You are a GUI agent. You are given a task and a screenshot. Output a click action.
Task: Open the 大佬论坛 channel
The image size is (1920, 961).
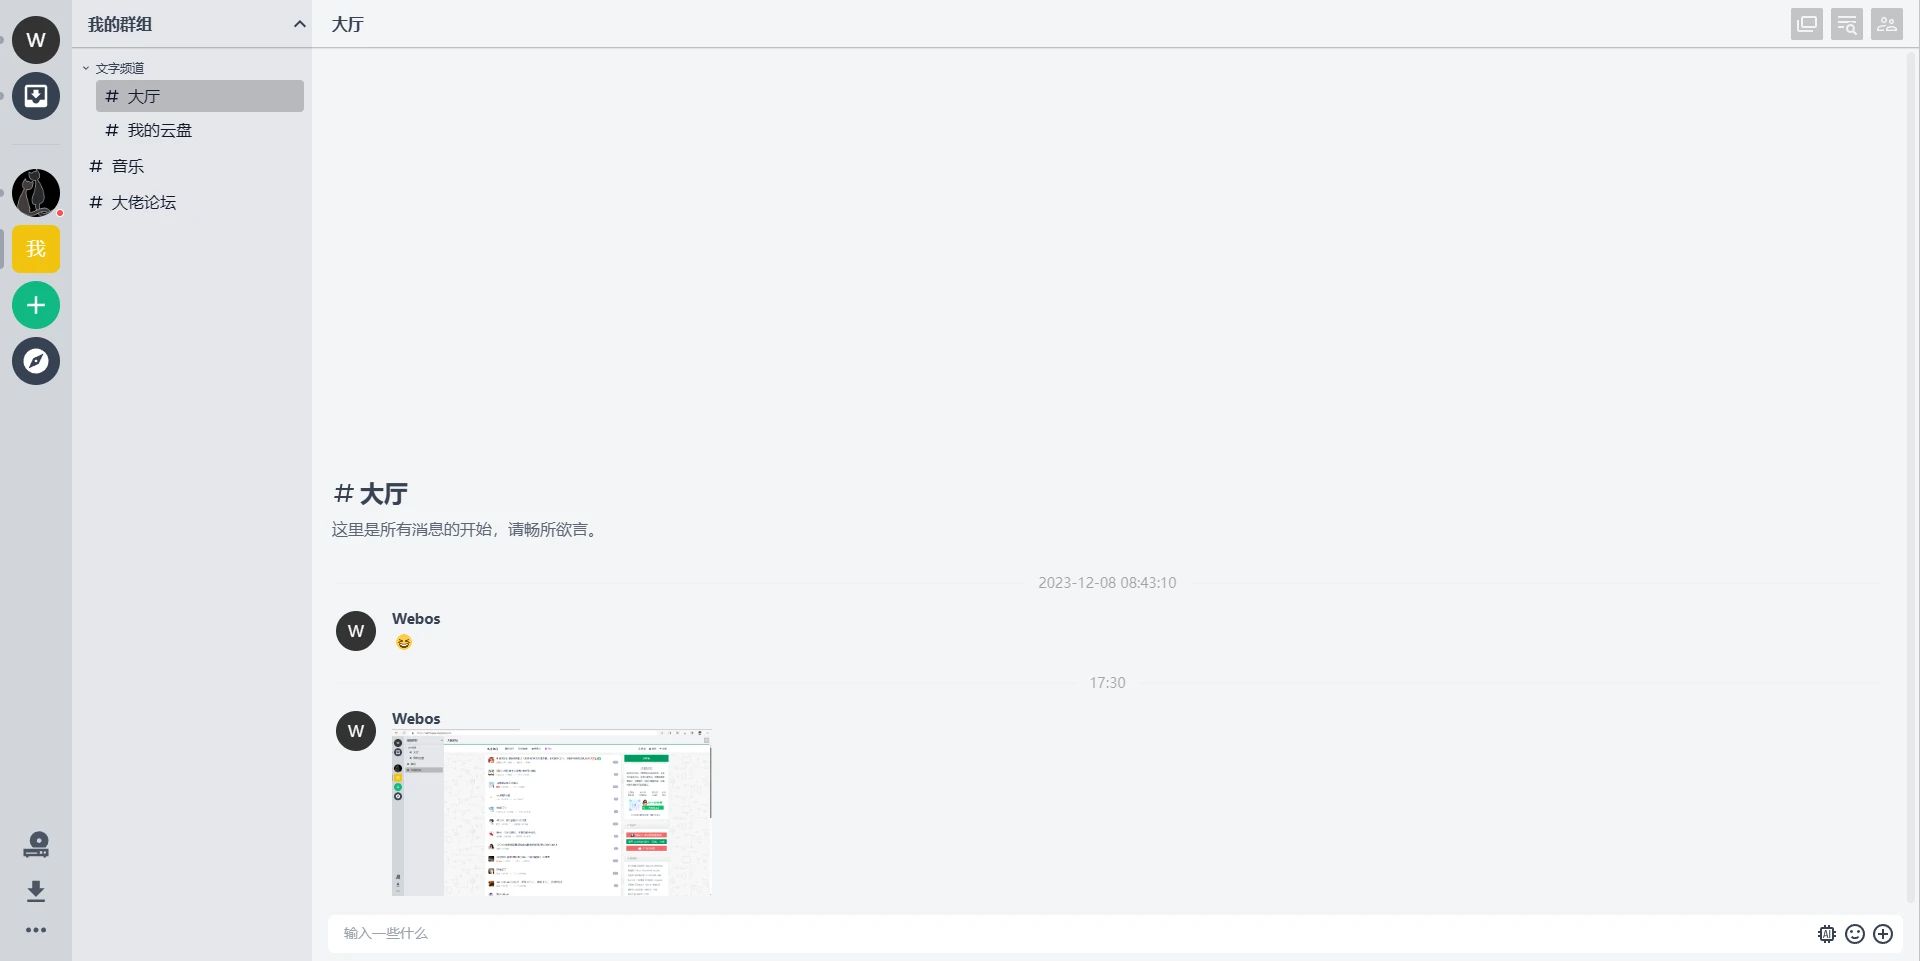[x=143, y=202]
